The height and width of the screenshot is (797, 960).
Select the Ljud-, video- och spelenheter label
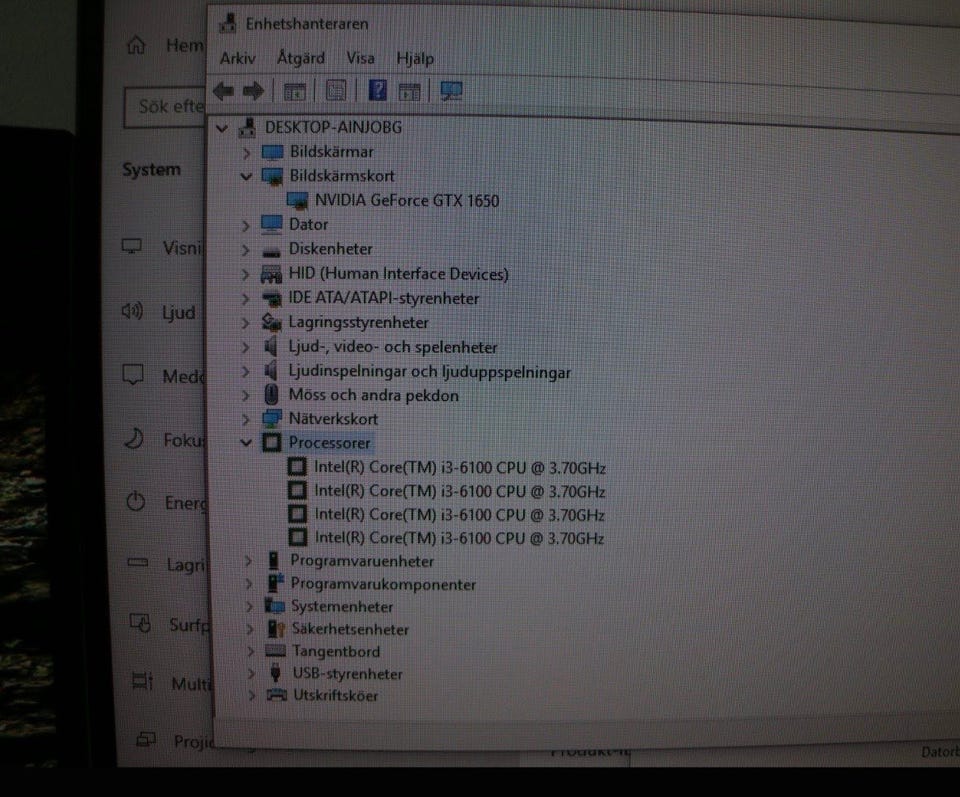pyautogui.click(x=393, y=348)
